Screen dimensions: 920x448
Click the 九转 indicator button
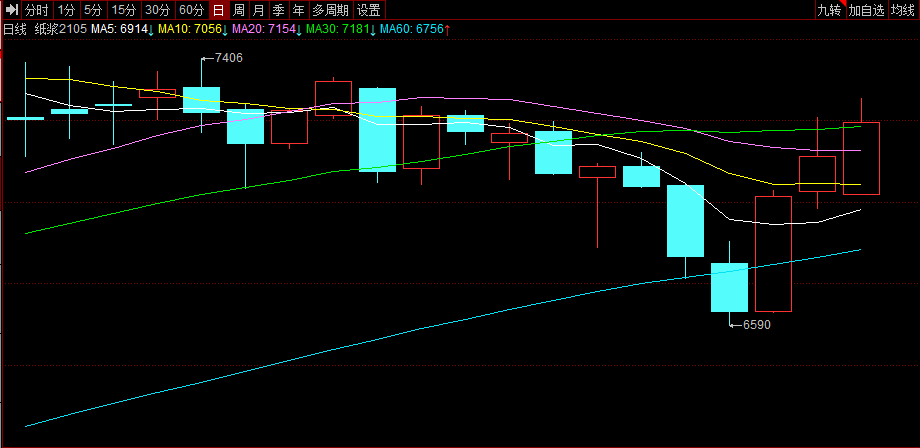click(830, 9)
